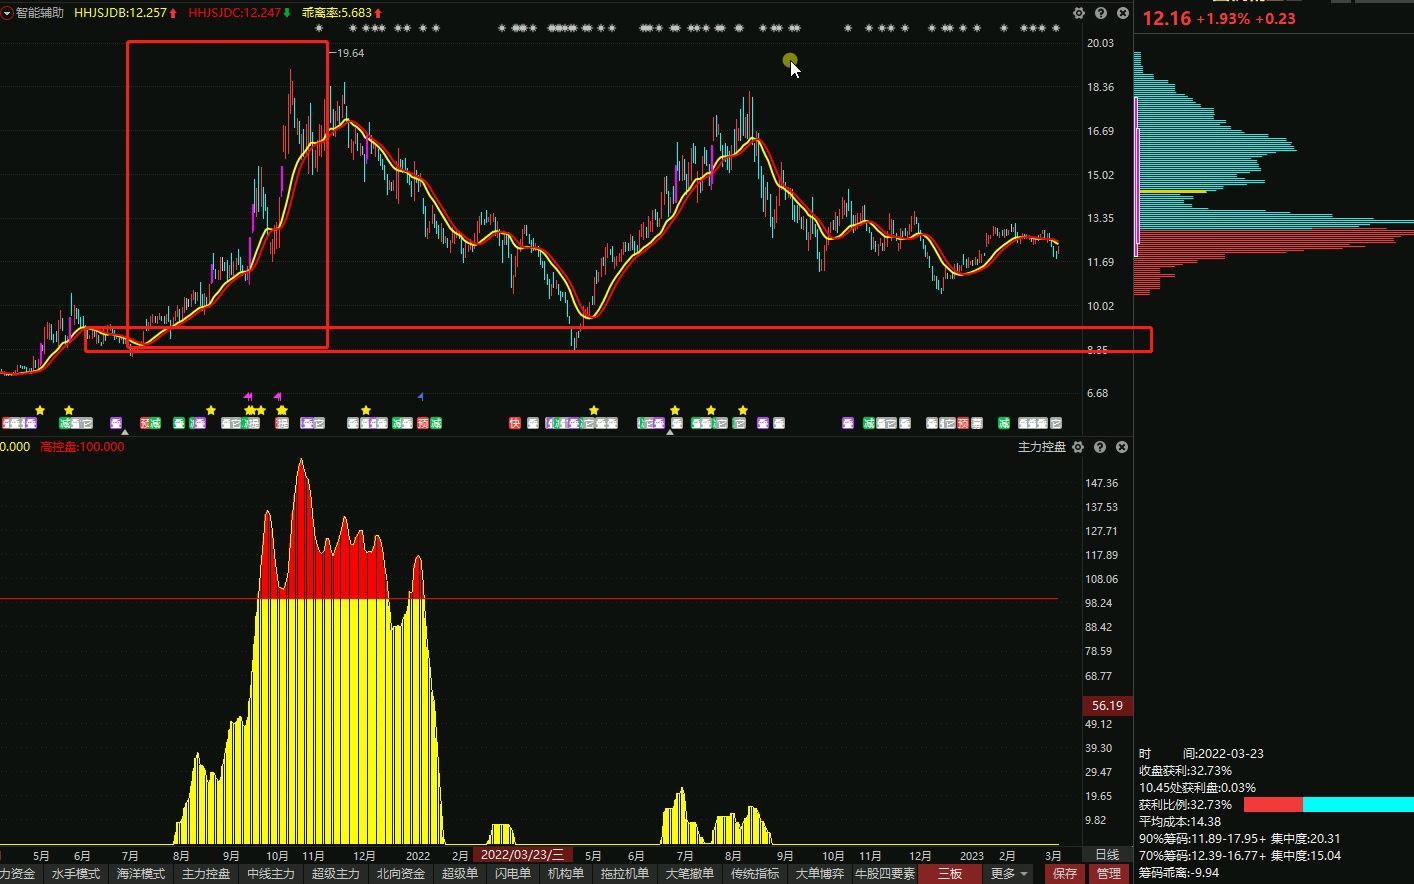Select the 大笔撤单 tab
The width and height of the screenshot is (1414, 884).
click(690, 874)
